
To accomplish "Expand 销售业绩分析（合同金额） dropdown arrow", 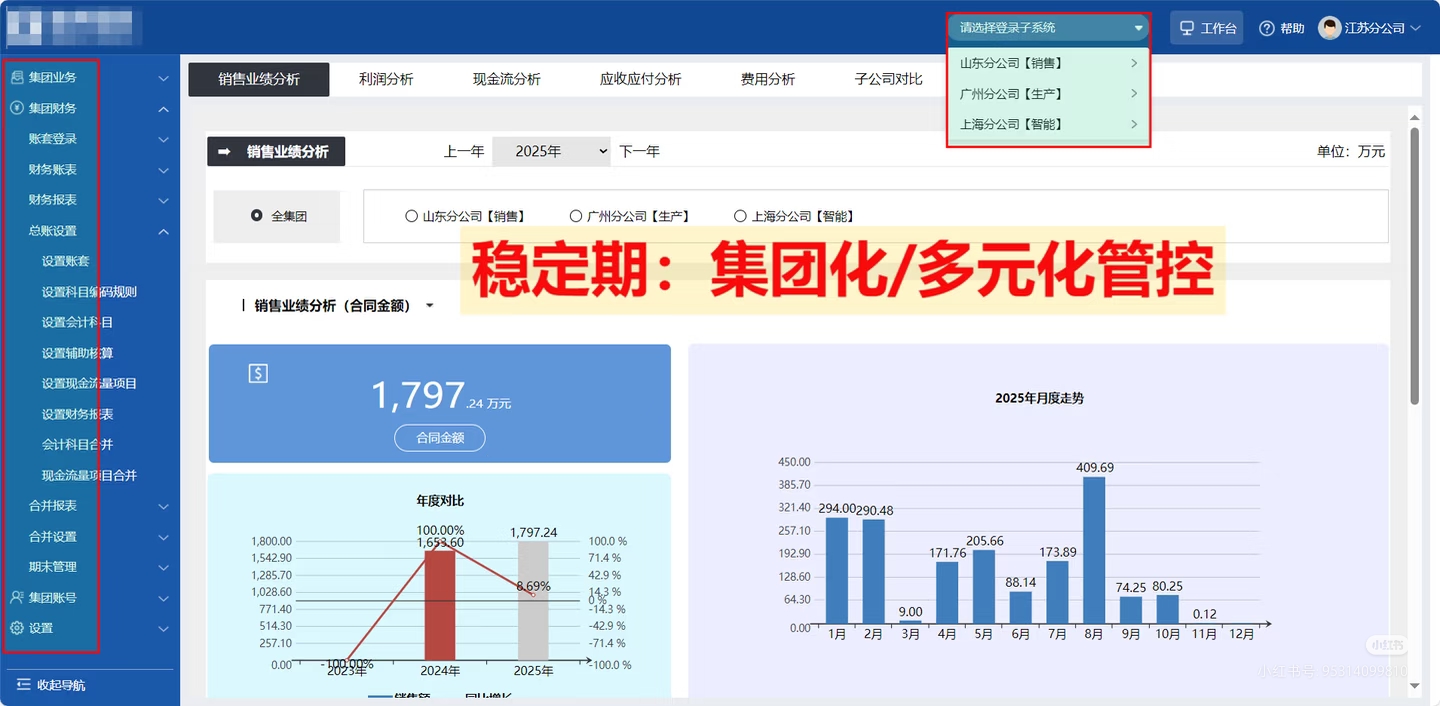I will pyautogui.click(x=430, y=306).
